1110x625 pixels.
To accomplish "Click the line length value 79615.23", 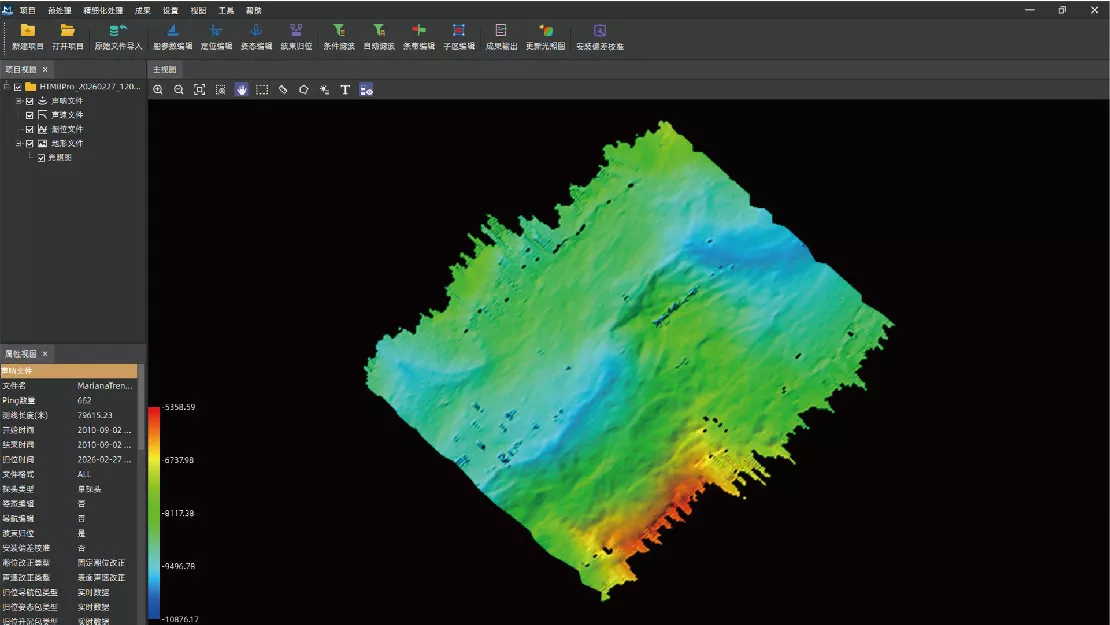I will 95,415.
